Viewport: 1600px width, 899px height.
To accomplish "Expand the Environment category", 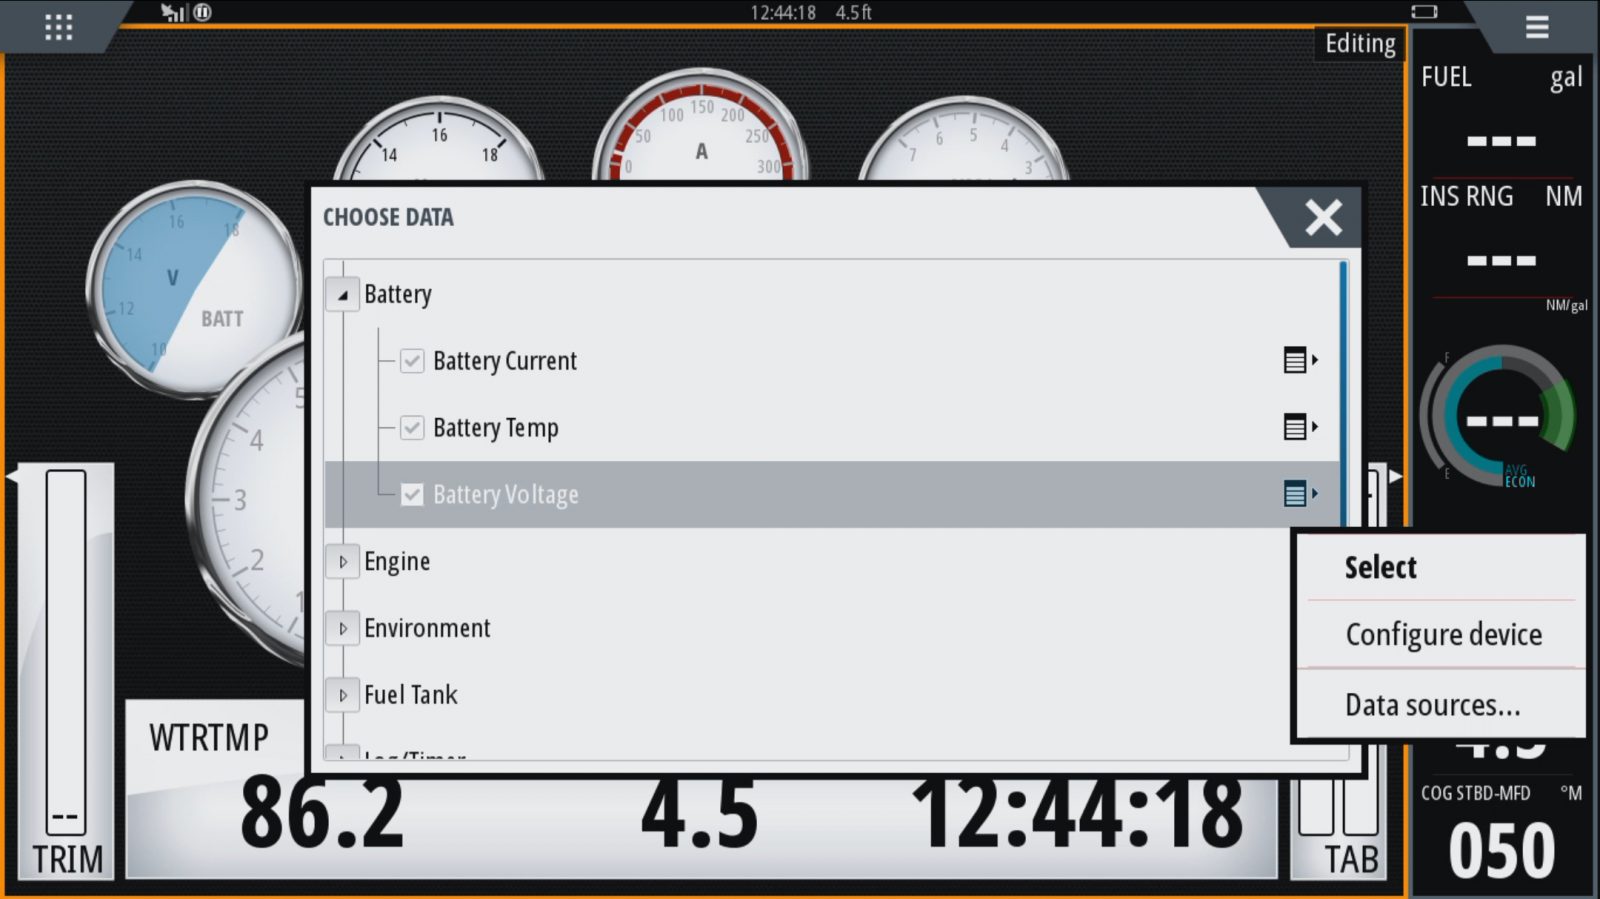I will (343, 629).
